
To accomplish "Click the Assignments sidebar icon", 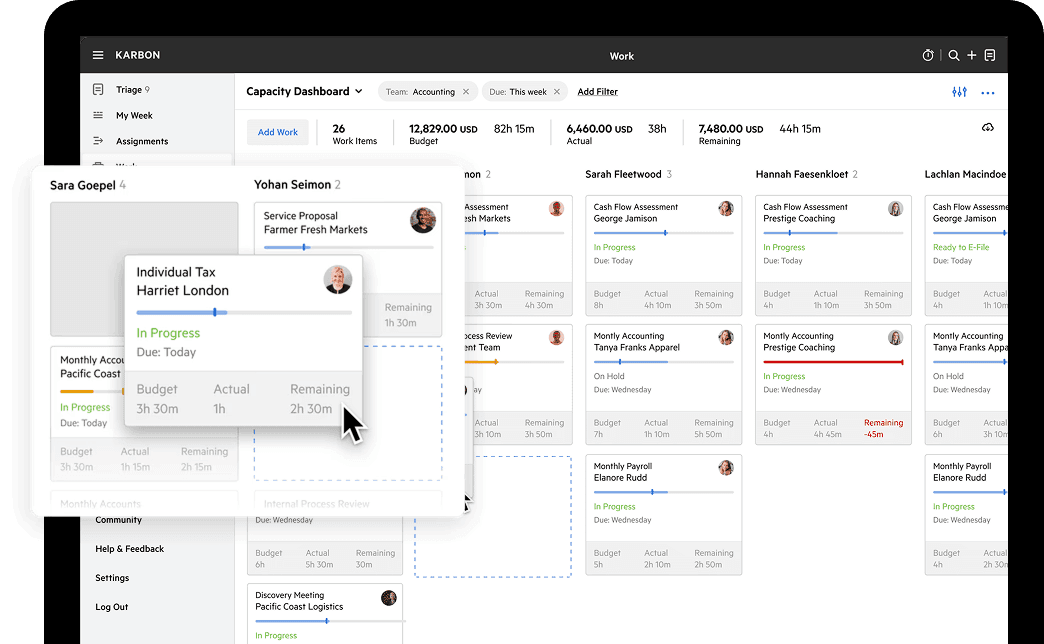I will pos(98,141).
